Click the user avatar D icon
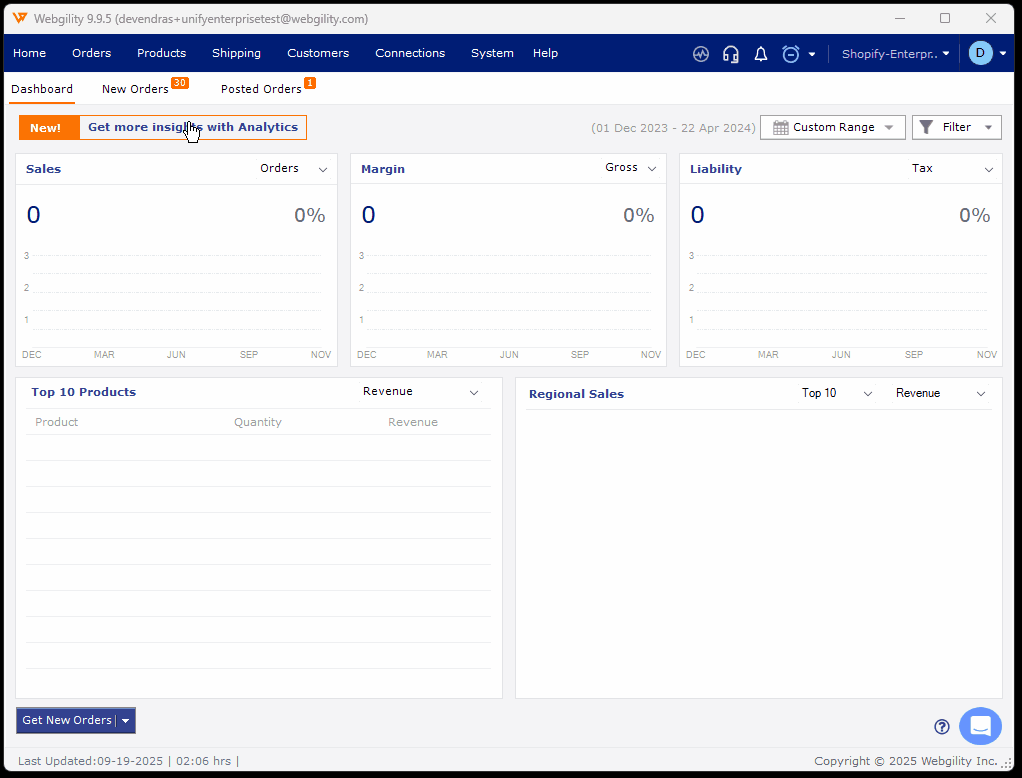The height and width of the screenshot is (778, 1022). 980,53
